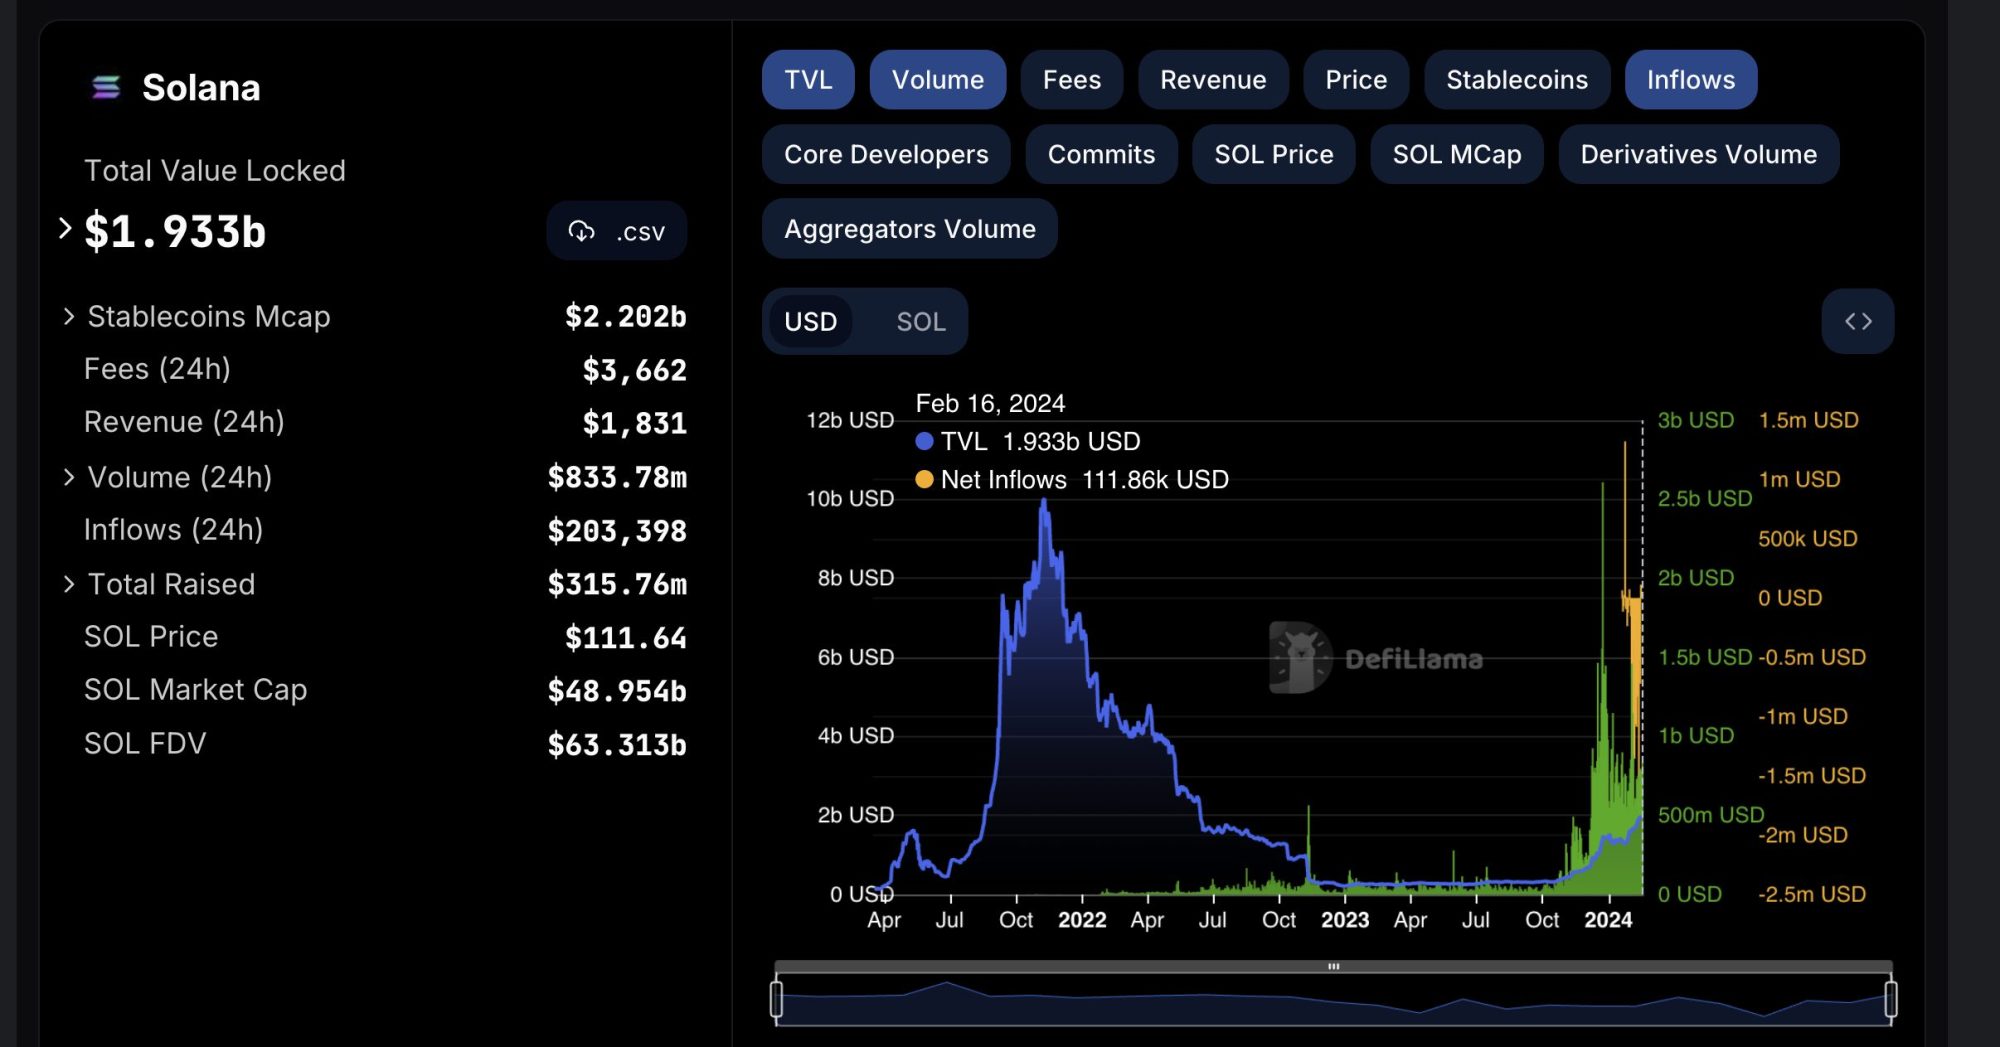Expand the Stablecoins Mcap row
The width and height of the screenshot is (2000, 1047).
pos(69,316)
